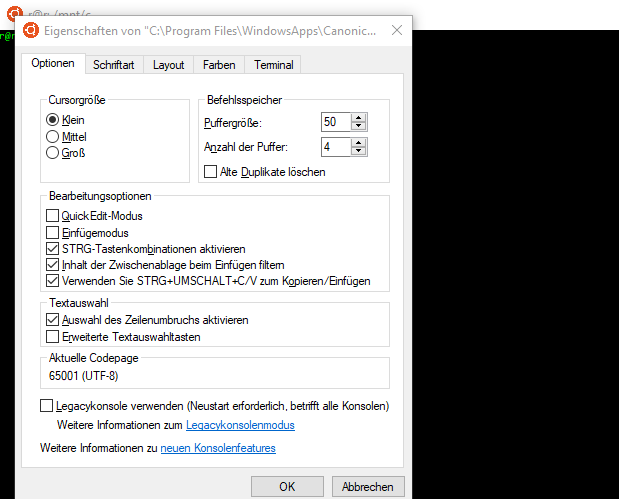This screenshot has height=499, width=619.
Task: Enable Erweiterte Textauswahltasten
Action: tap(52, 336)
